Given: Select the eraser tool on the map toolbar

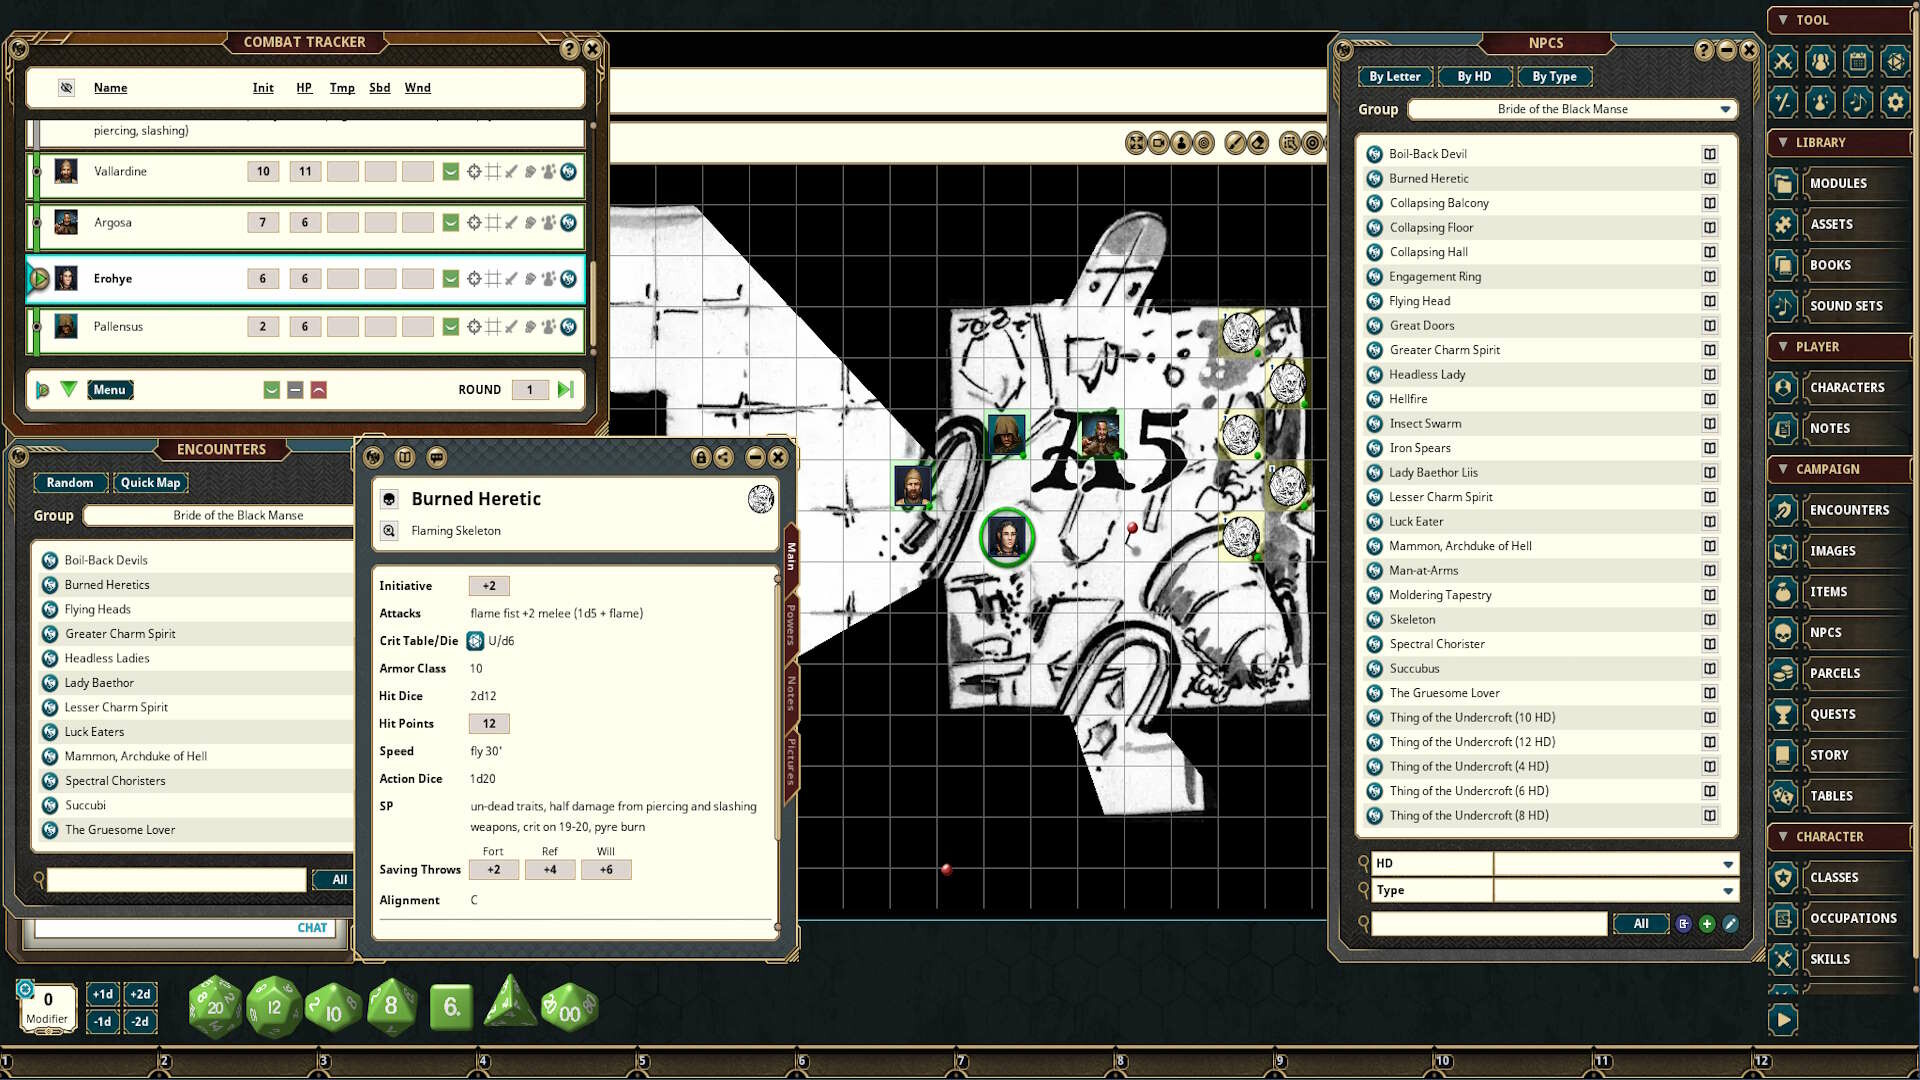Looking at the screenshot, I should (1258, 142).
